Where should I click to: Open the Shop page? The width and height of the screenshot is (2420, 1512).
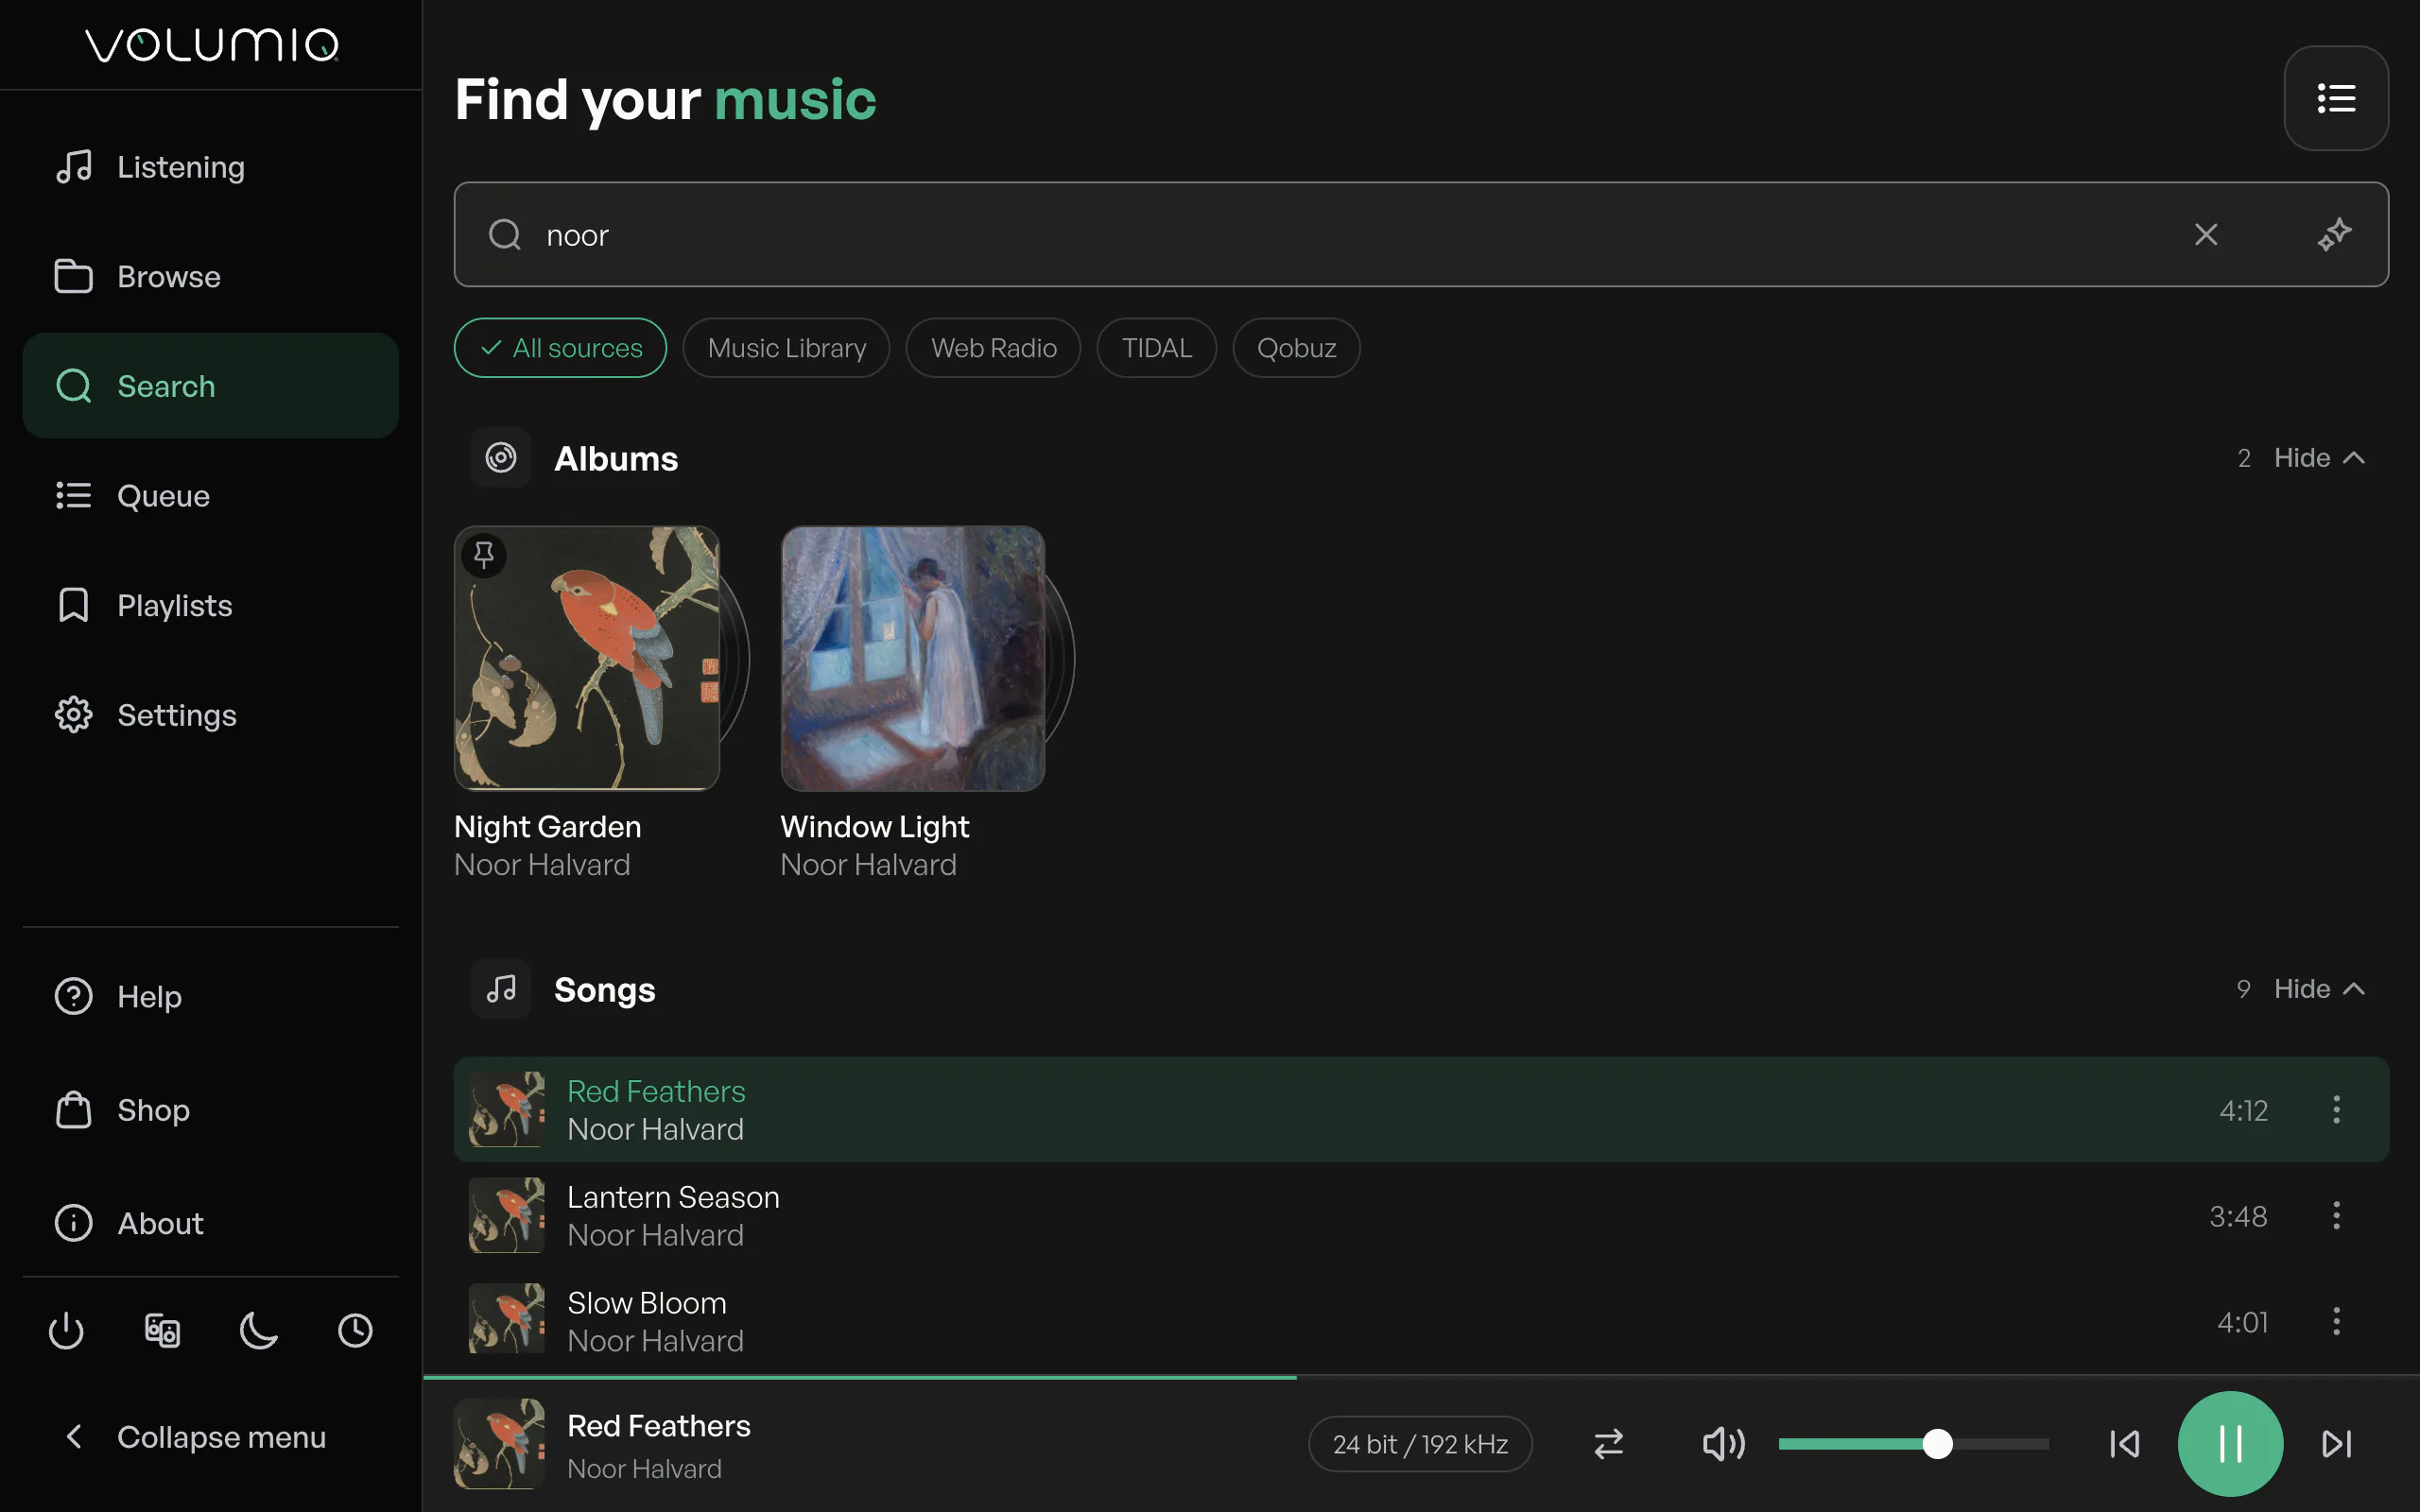click(x=210, y=1109)
